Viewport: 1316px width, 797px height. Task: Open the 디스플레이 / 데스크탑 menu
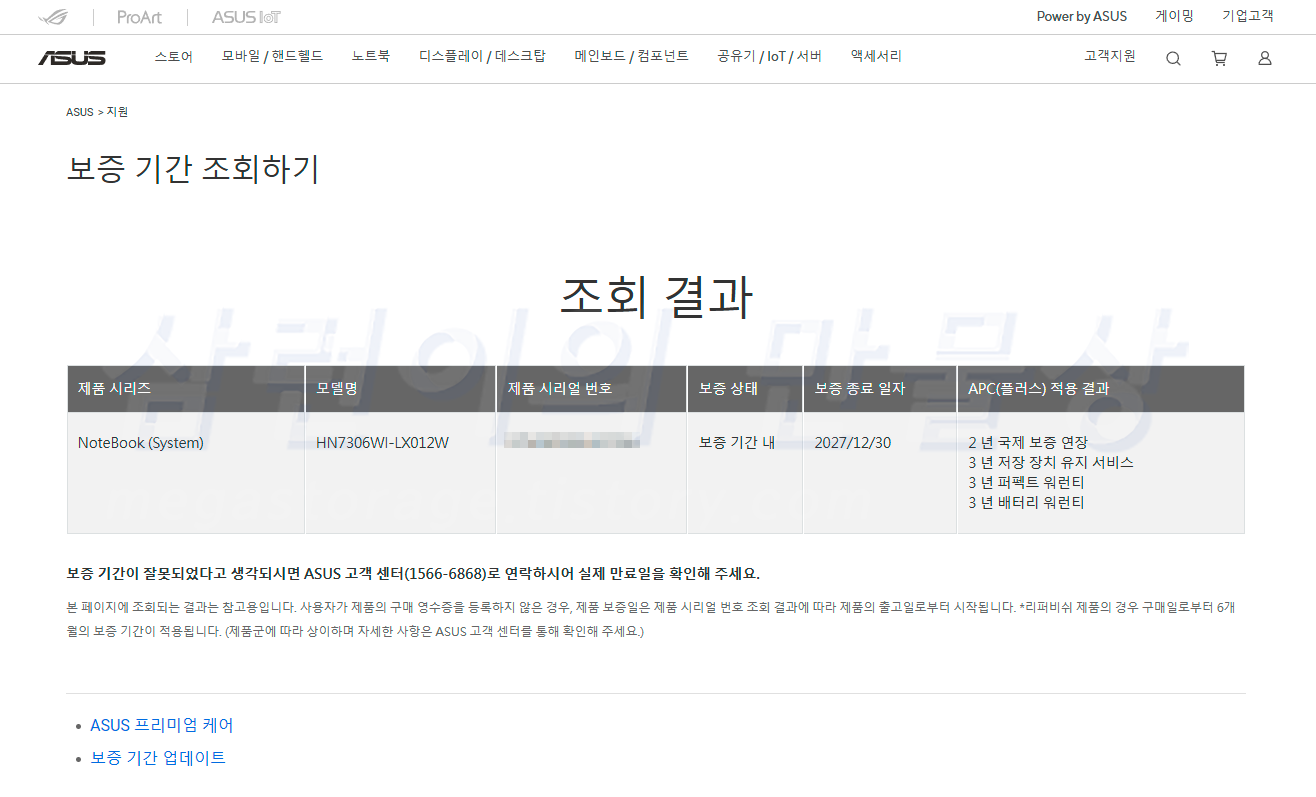tap(482, 56)
